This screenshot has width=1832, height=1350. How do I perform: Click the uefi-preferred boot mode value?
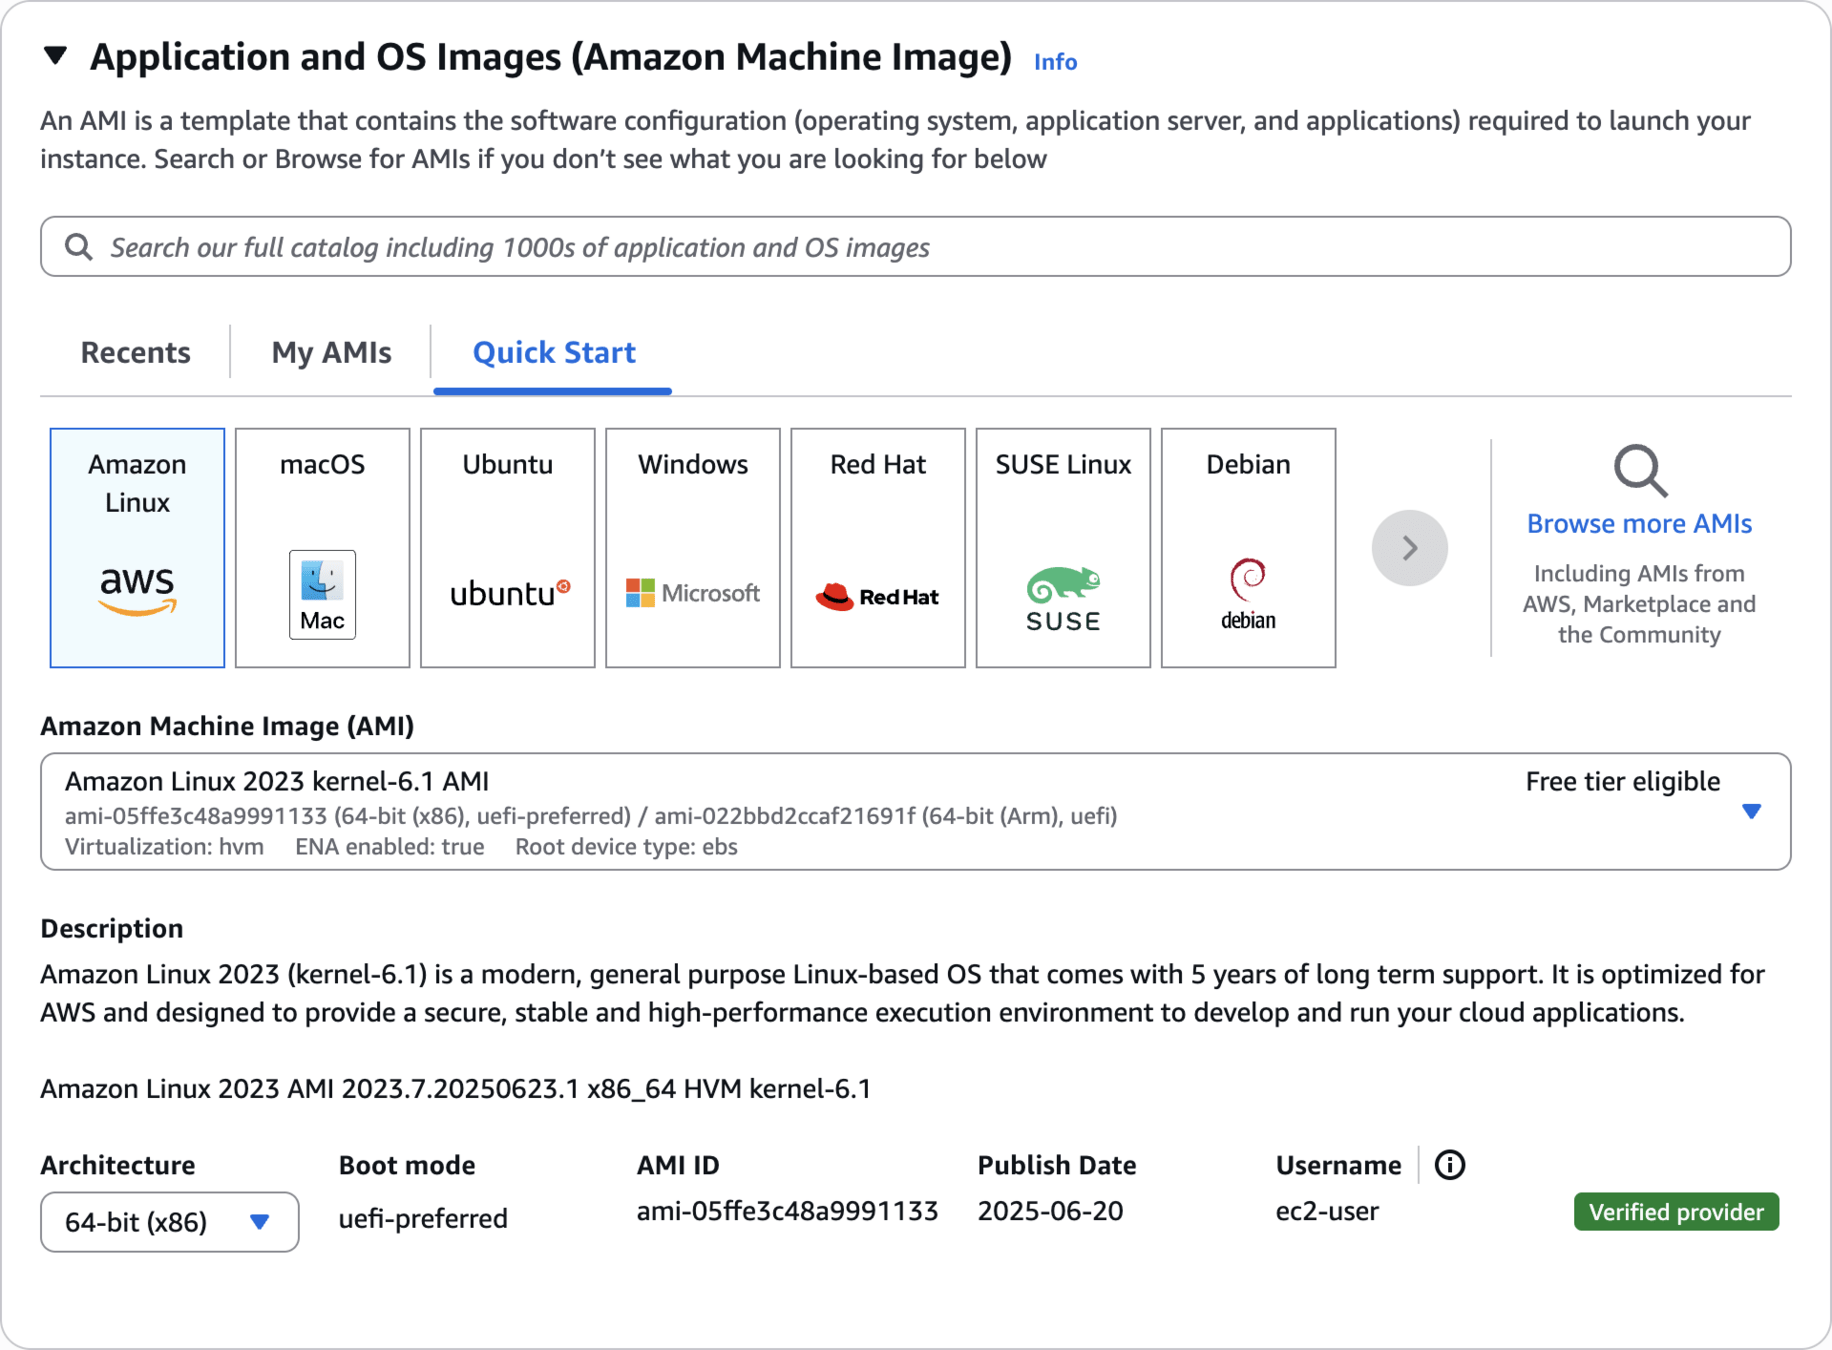tap(423, 1219)
